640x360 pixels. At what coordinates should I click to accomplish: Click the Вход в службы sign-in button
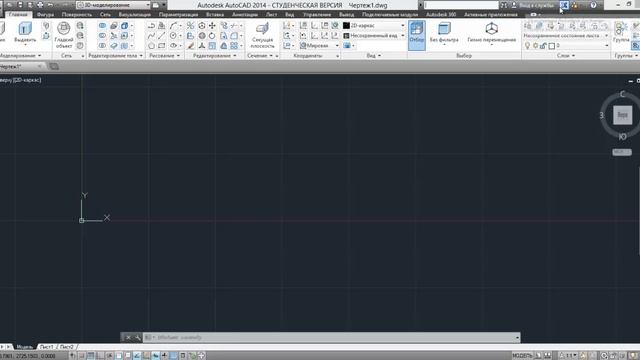pyautogui.click(x=536, y=5)
